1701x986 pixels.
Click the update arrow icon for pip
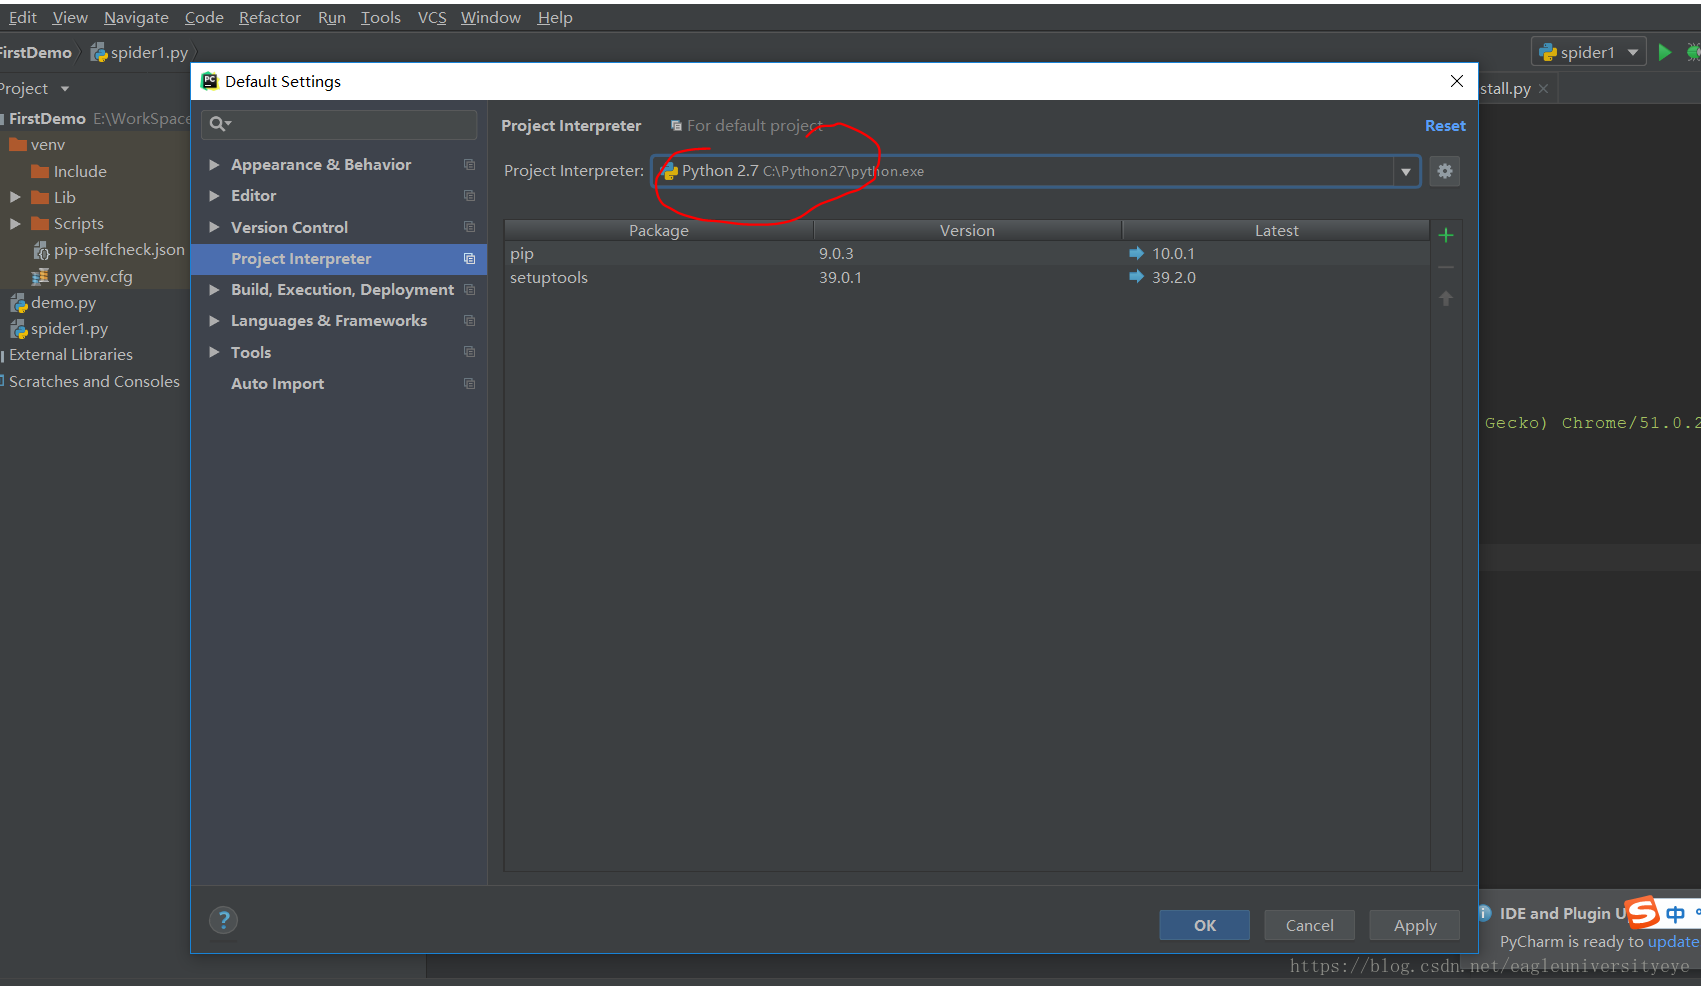(1136, 253)
